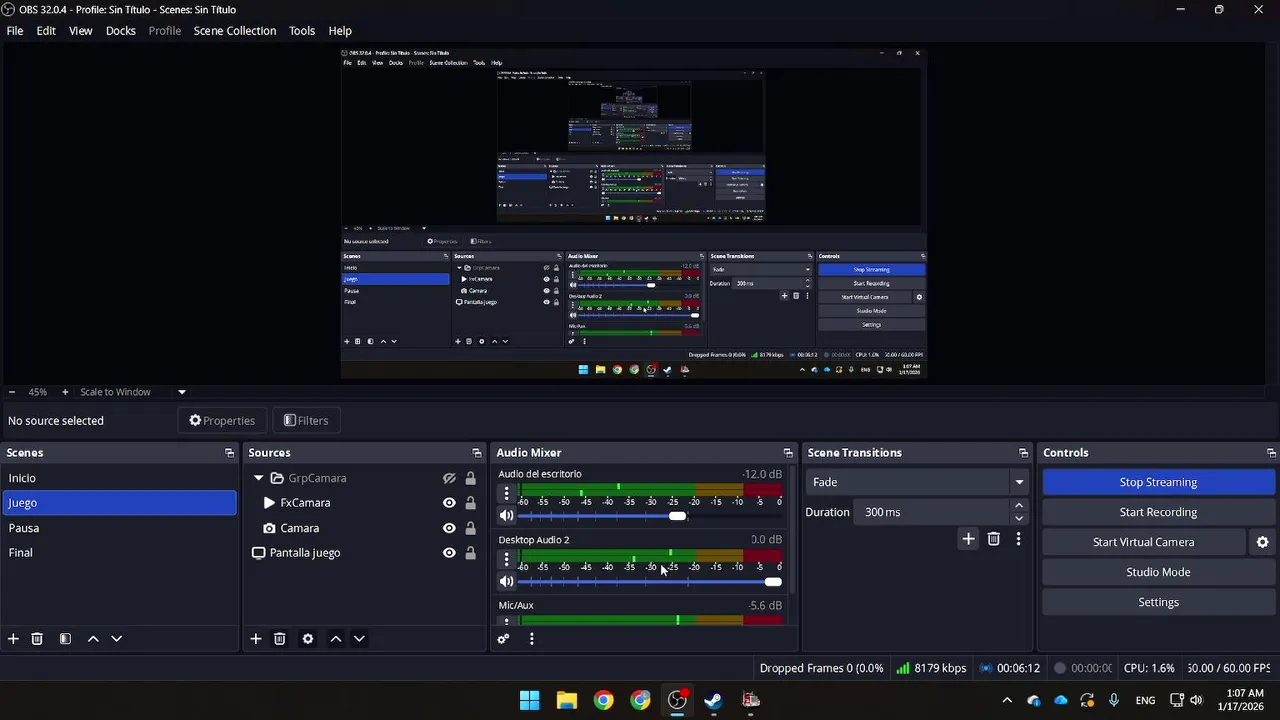Zoom in the preview with plus icon

tap(65, 392)
